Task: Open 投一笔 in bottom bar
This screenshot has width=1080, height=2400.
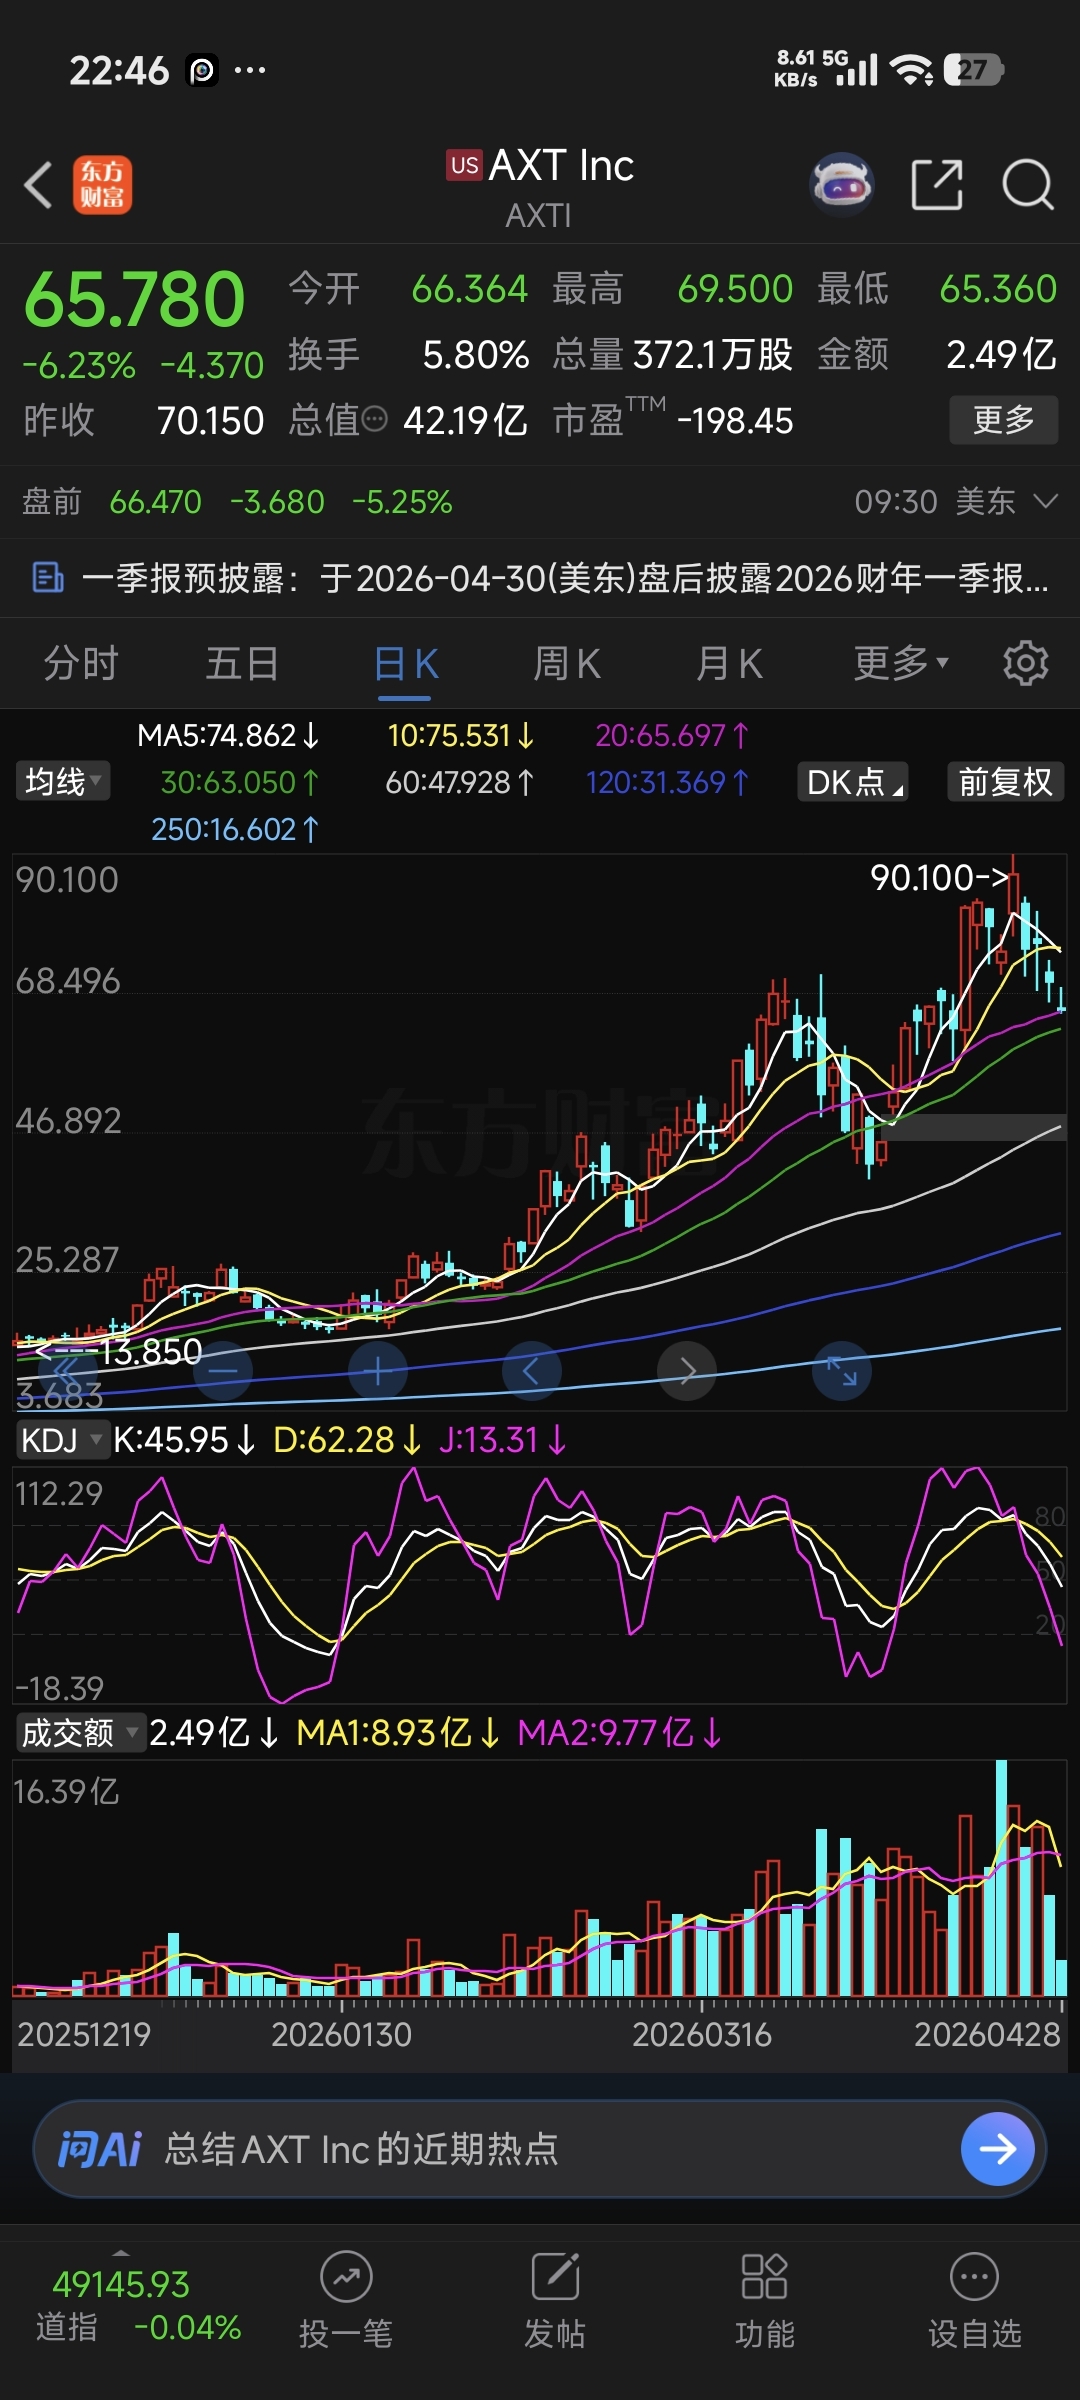Action: [346, 2300]
